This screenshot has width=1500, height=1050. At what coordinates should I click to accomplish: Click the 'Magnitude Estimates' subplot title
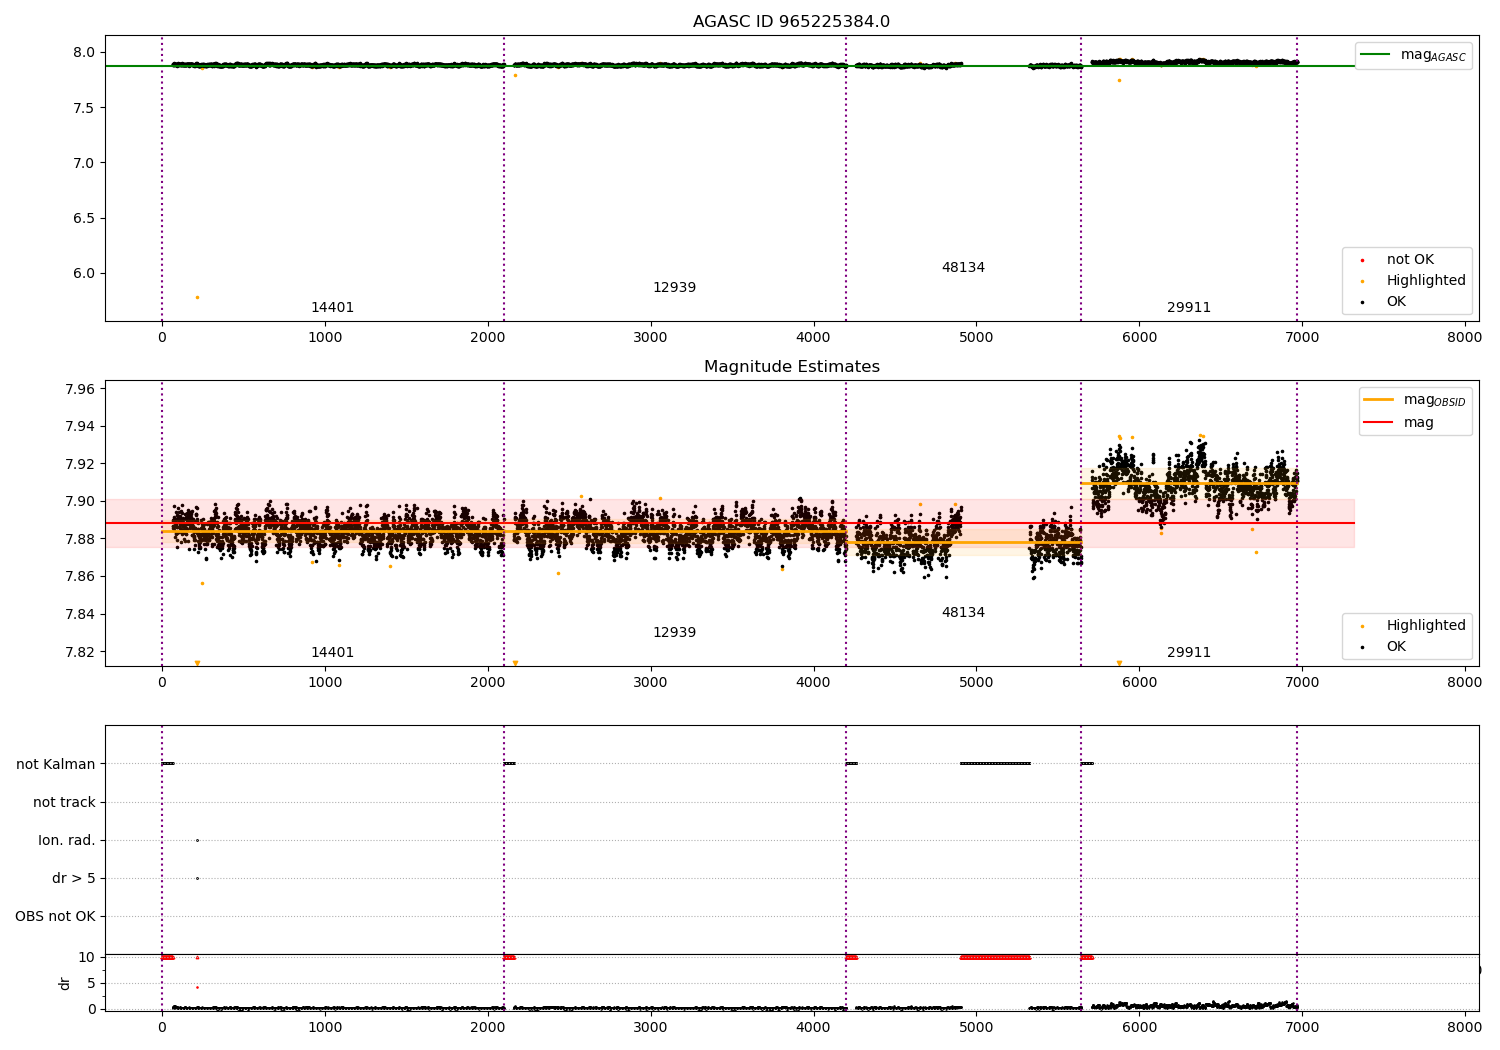[791, 367]
